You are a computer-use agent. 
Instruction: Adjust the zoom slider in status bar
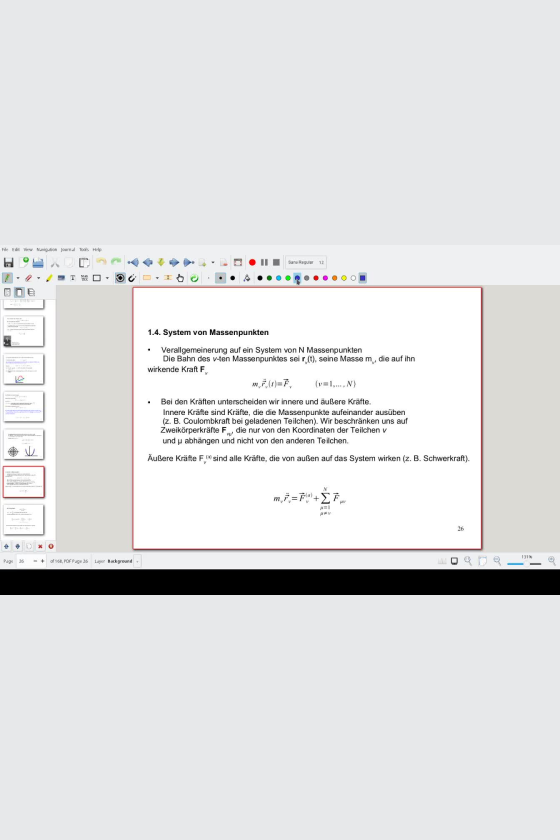524,563
